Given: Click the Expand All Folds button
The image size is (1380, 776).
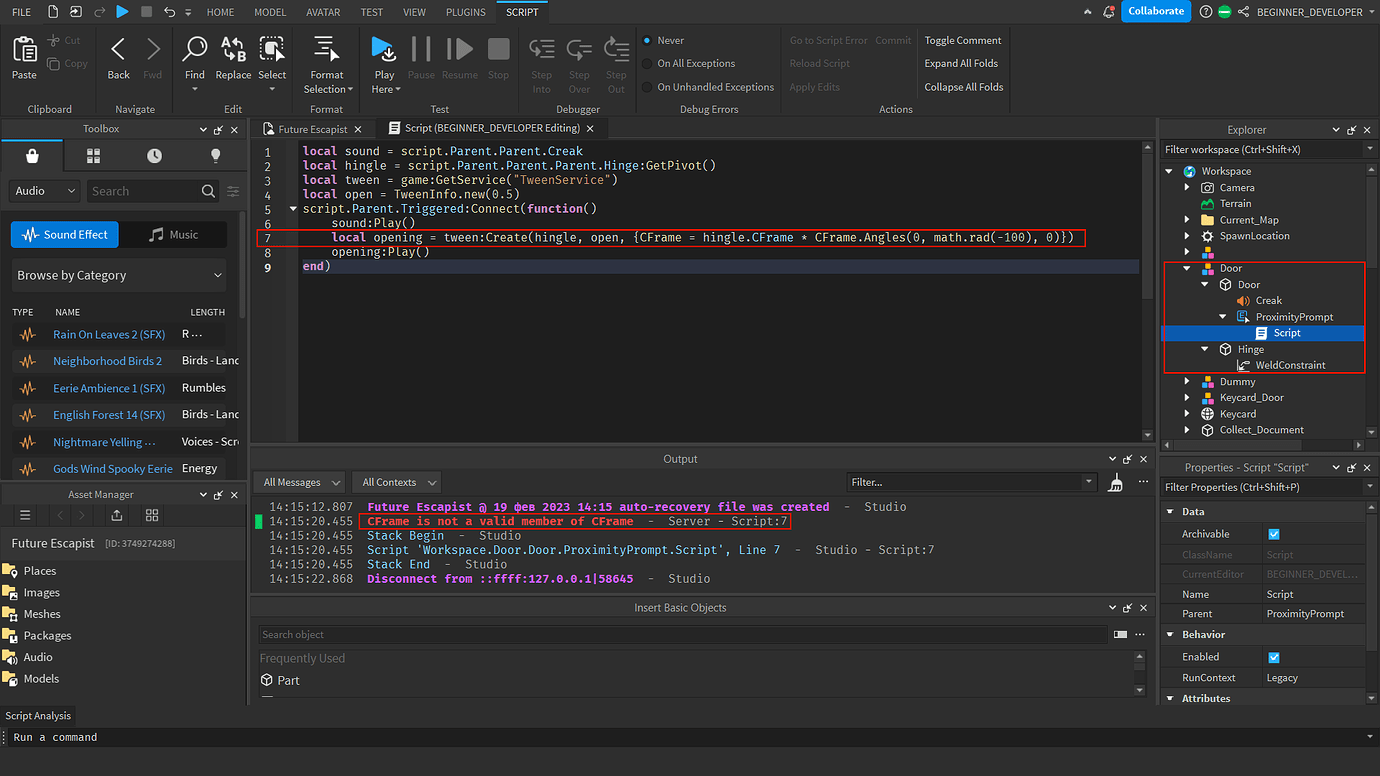Looking at the screenshot, I should pyautogui.click(x=960, y=62).
